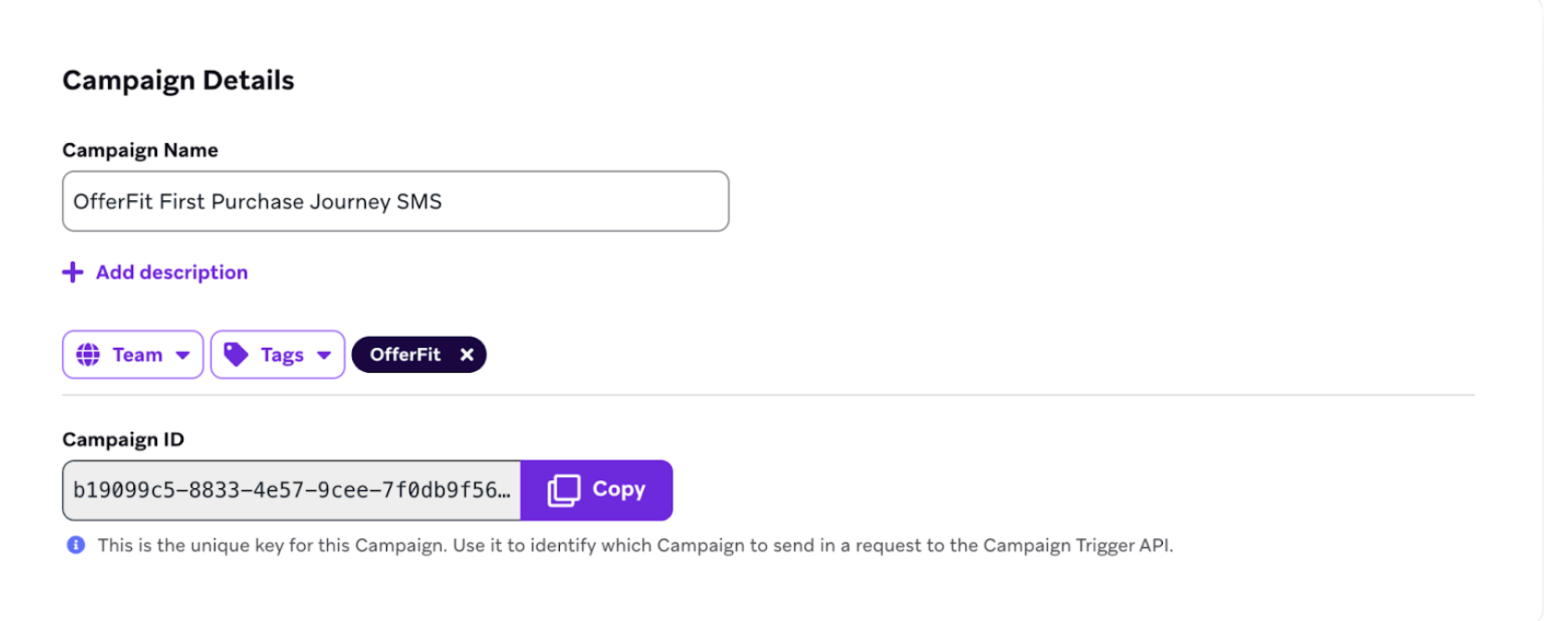Expand the Team dropdown arrow
Image resolution: width=1547 pixels, height=621 pixels.
coord(182,355)
